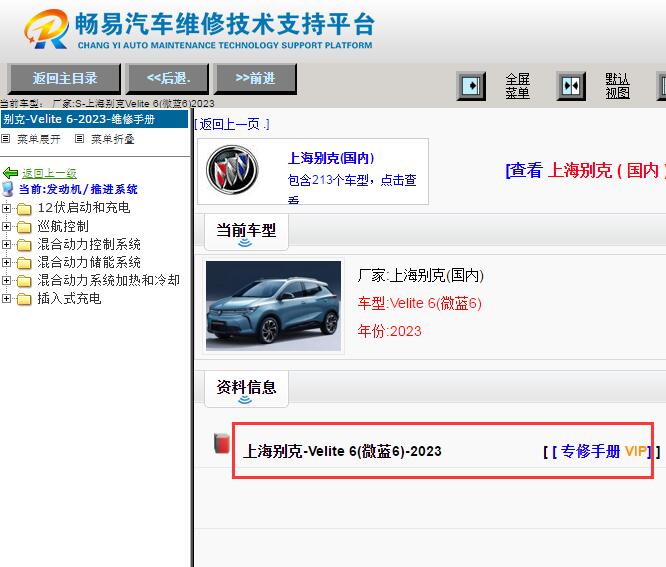Expand 混合动力控制系统 tree node

coord(6,244)
